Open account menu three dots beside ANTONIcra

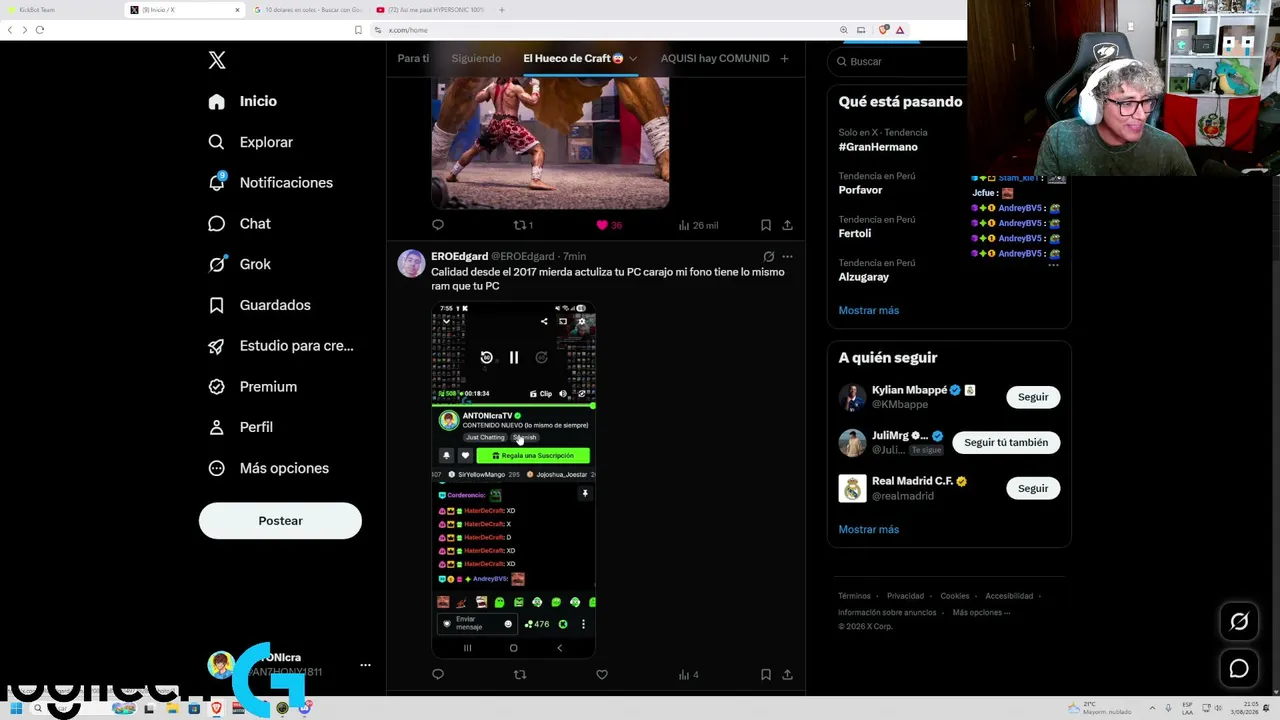tap(365, 665)
